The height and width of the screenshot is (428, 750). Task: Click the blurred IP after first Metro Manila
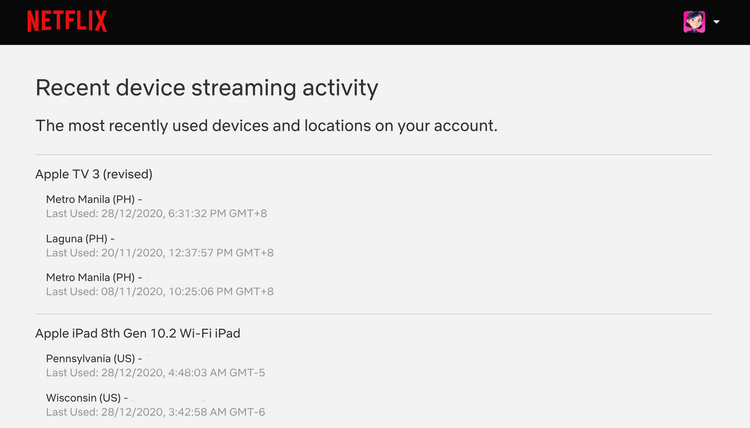click(x=186, y=199)
